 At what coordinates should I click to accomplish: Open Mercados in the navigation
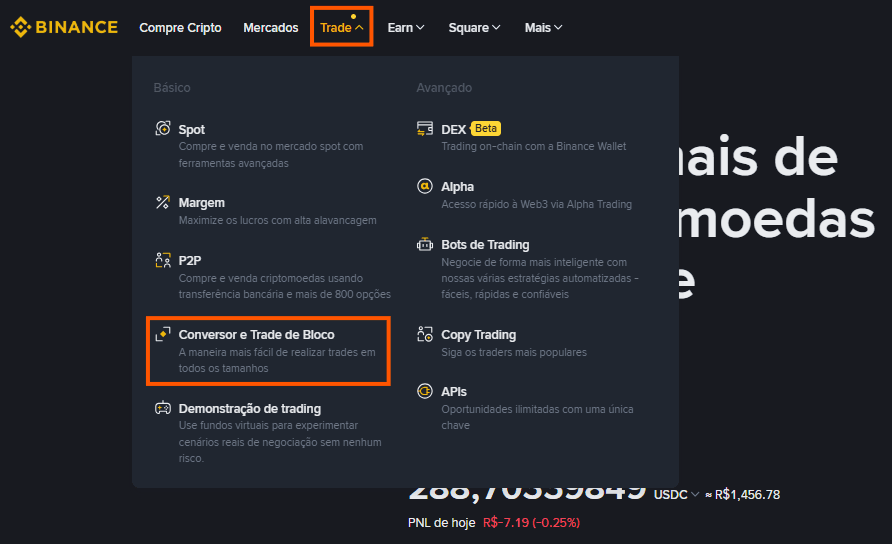pos(271,27)
